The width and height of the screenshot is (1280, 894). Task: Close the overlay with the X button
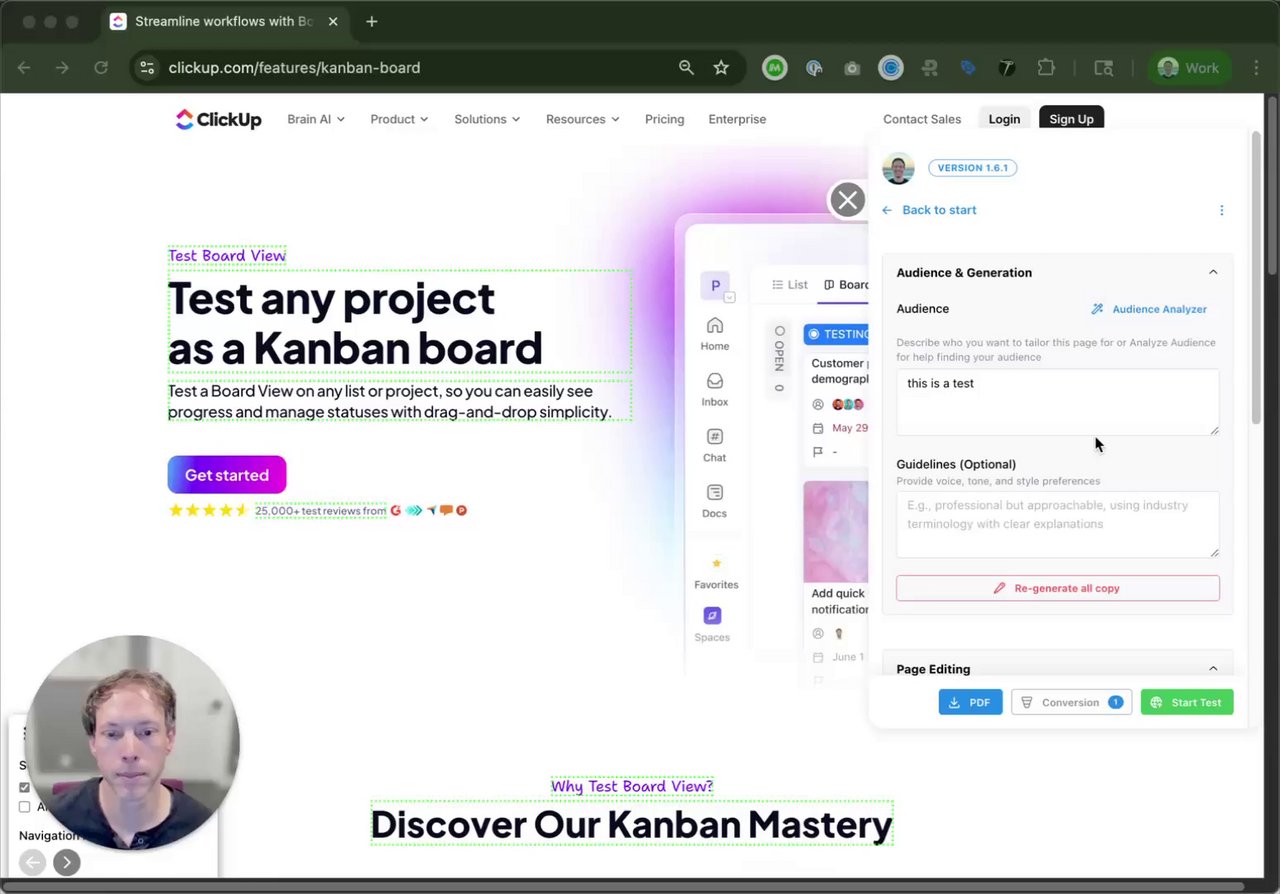(x=847, y=200)
